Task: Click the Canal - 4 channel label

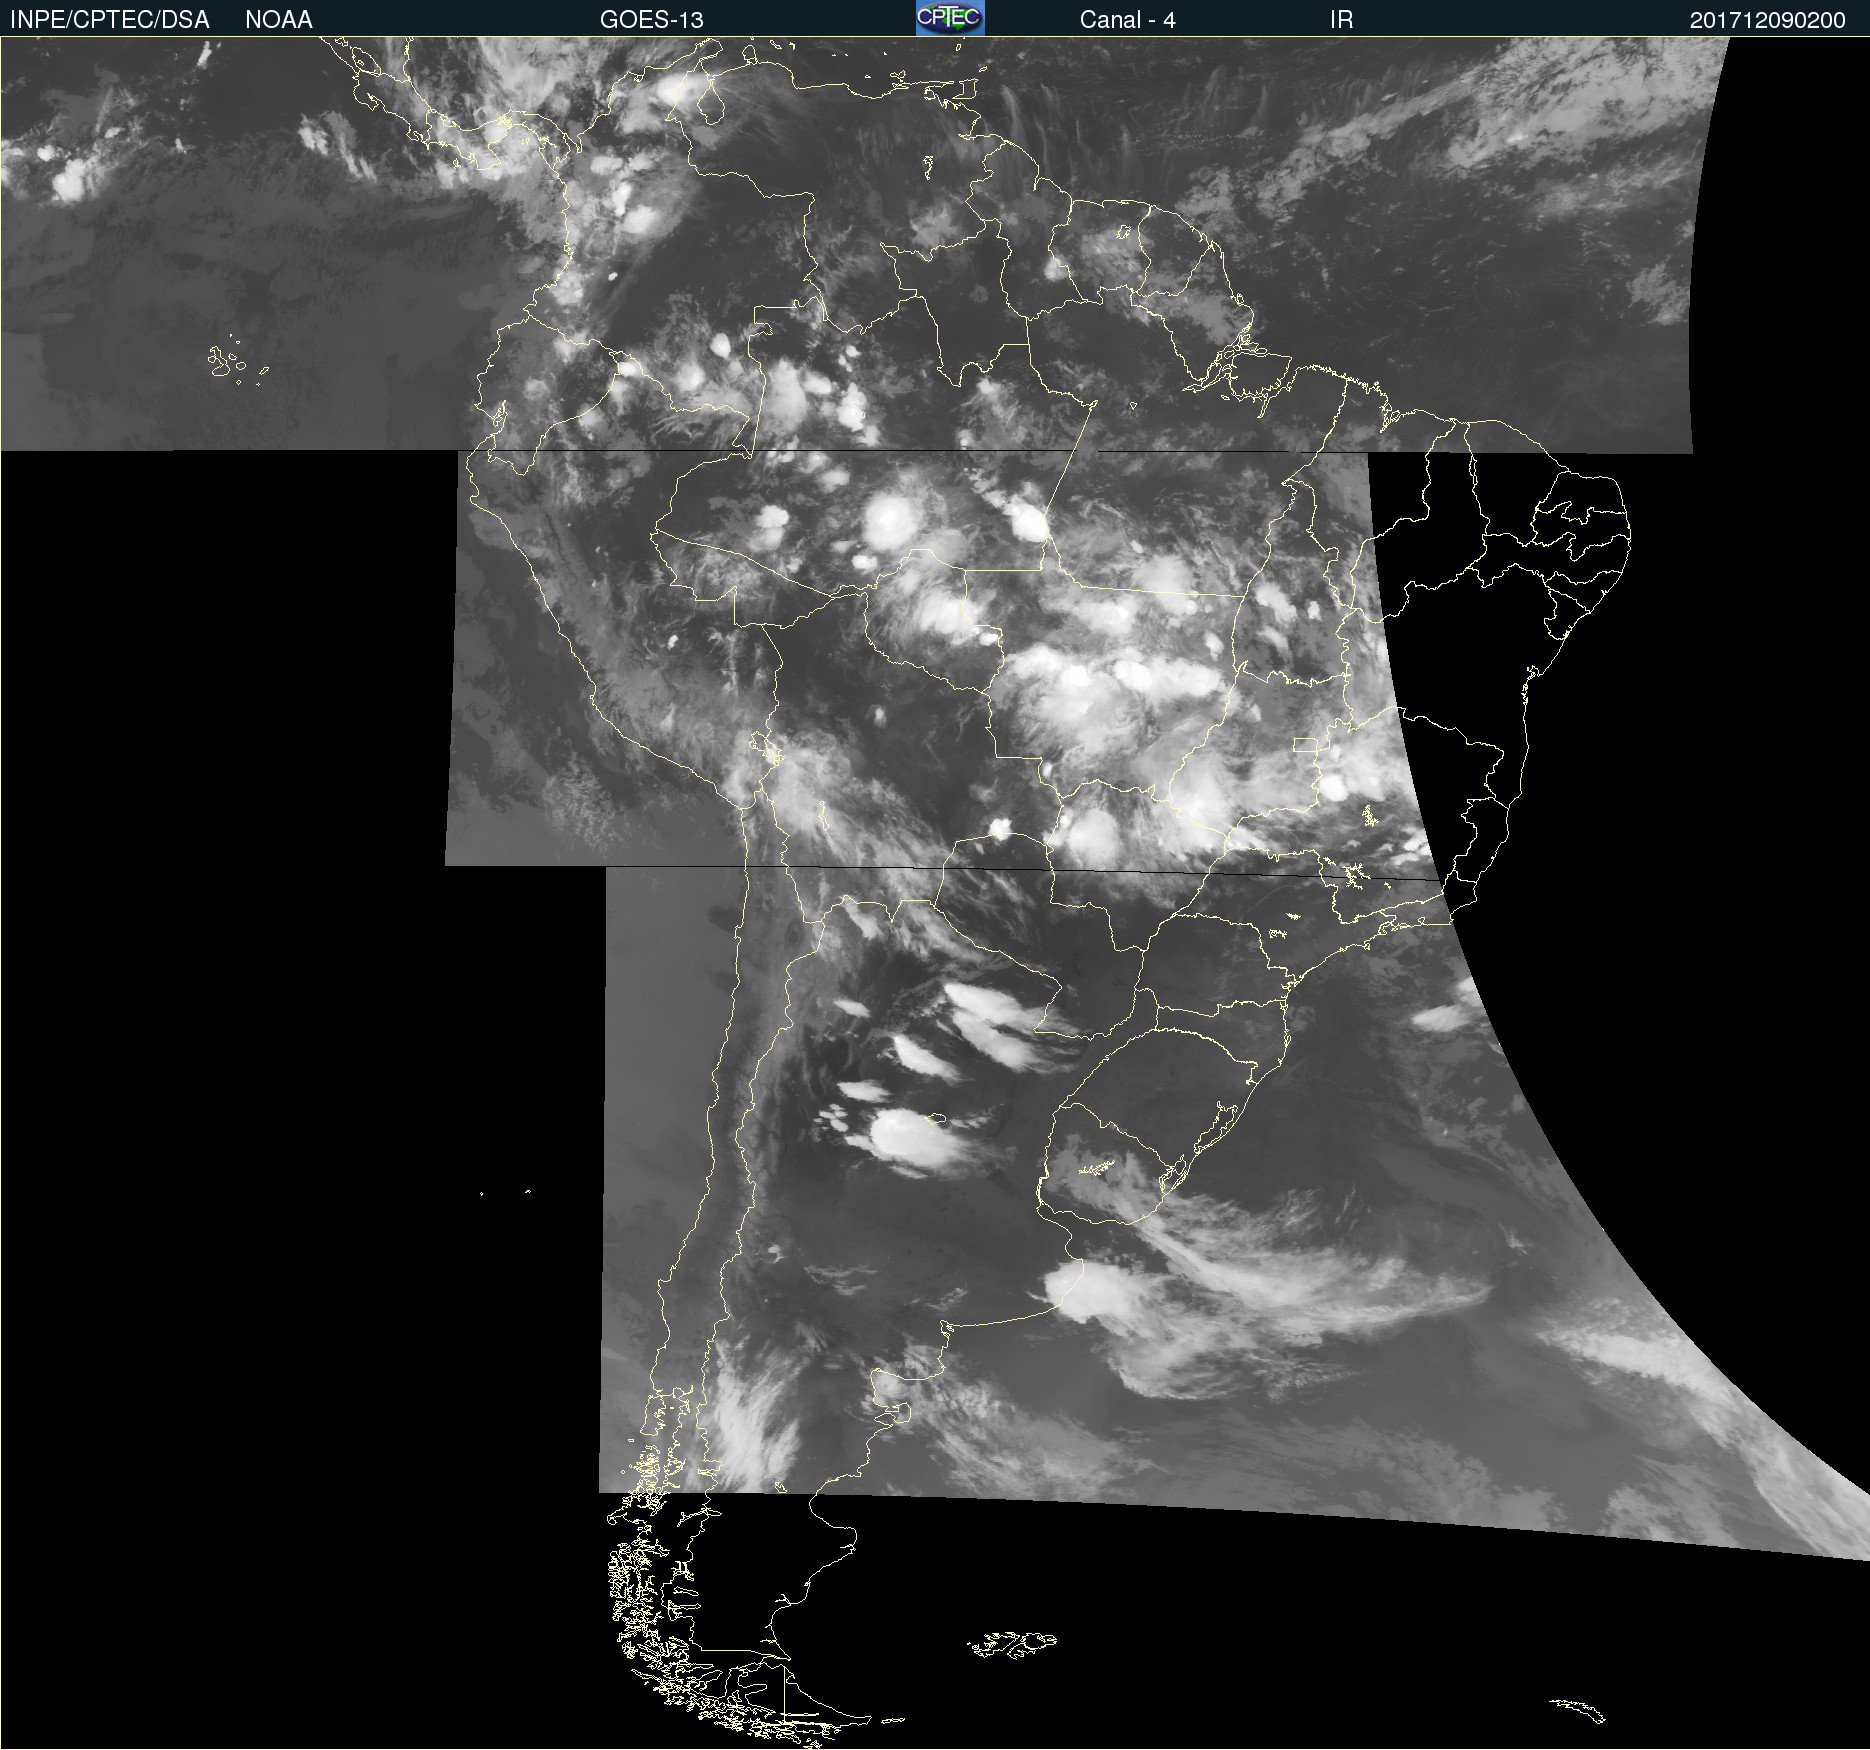Action: 1127,20
